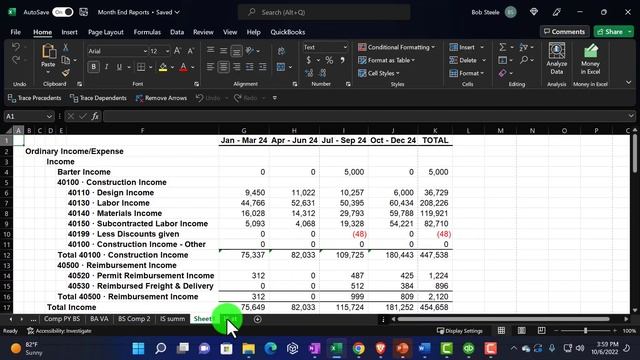The width and height of the screenshot is (640, 360).
Task: Click Remove Arrows
Action: pos(161,98)
